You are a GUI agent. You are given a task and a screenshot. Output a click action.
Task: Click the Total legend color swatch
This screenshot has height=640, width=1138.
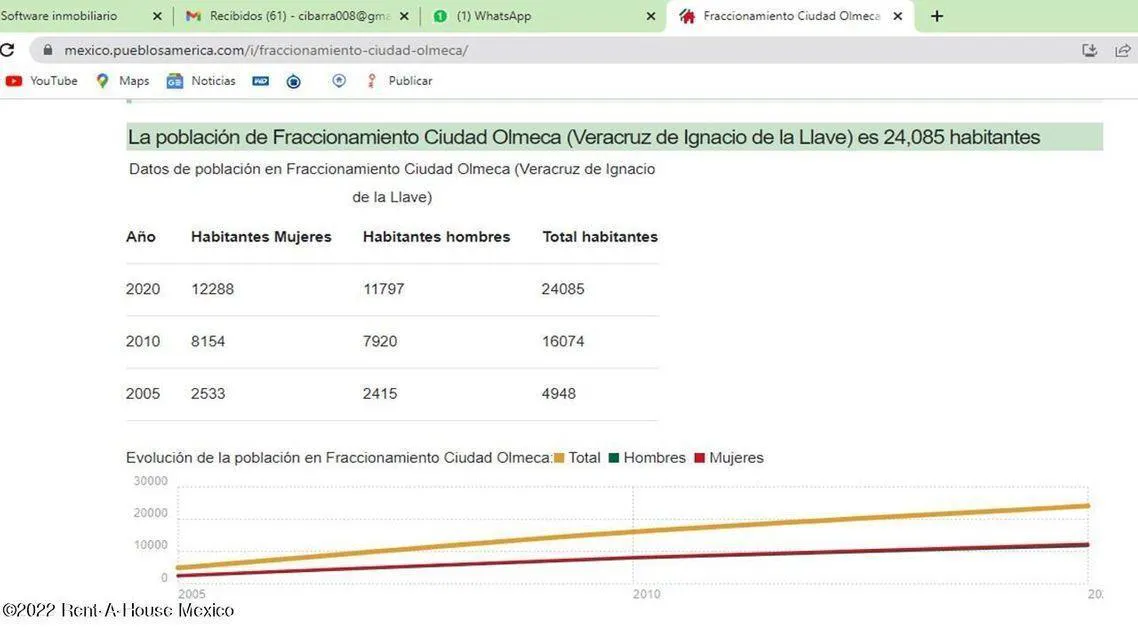pos(559,458)
